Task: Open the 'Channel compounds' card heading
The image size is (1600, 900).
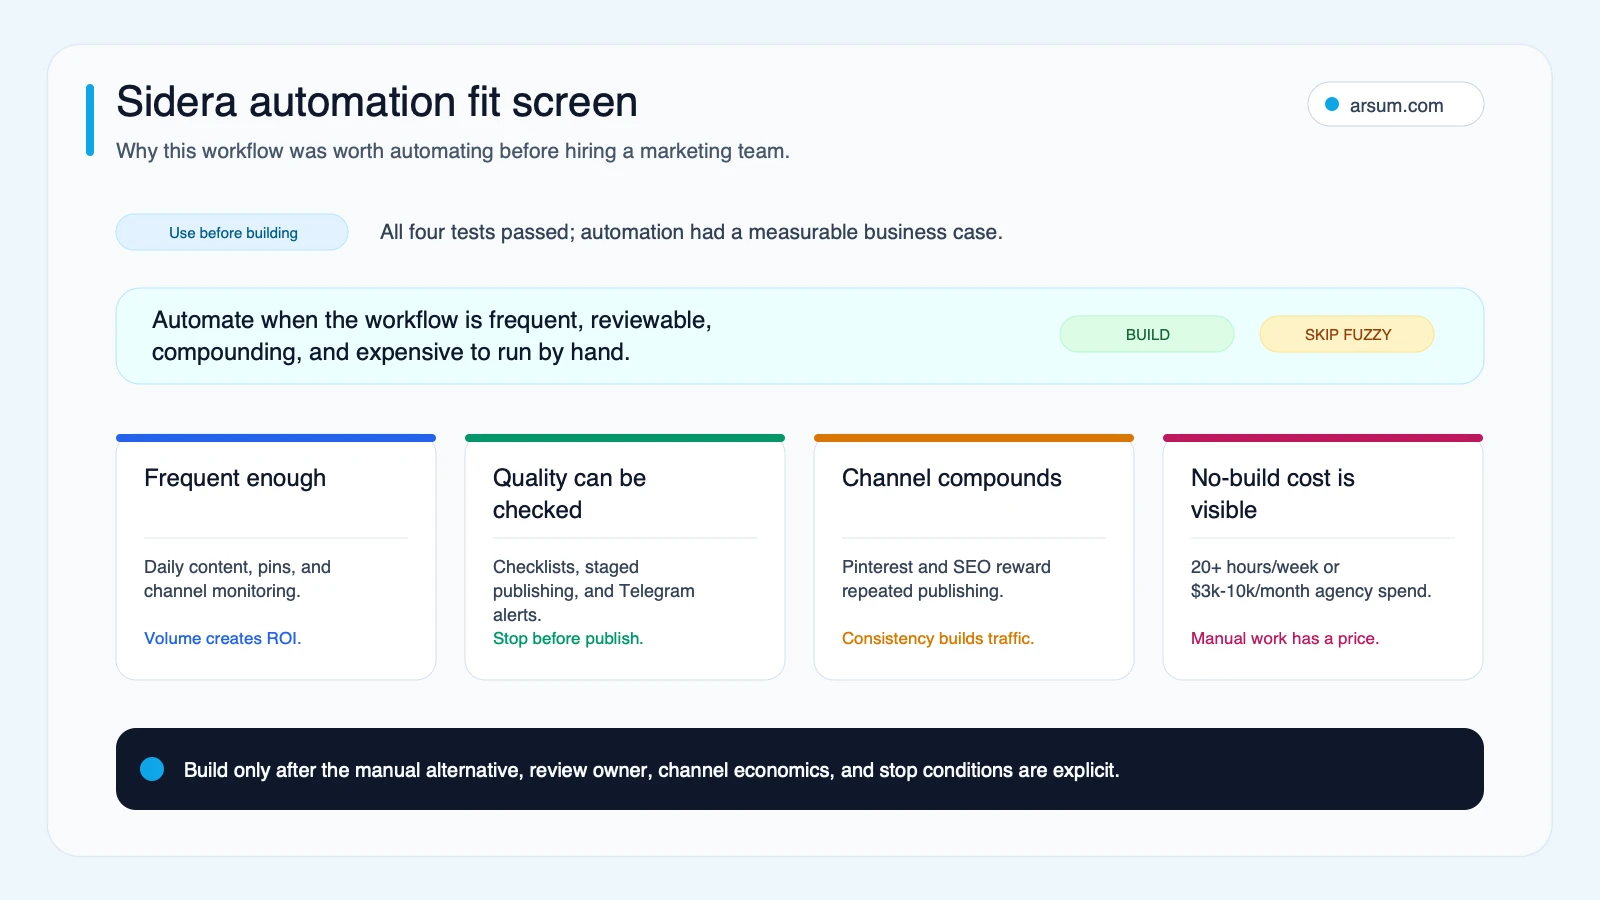Action: [x=952, y=478]
